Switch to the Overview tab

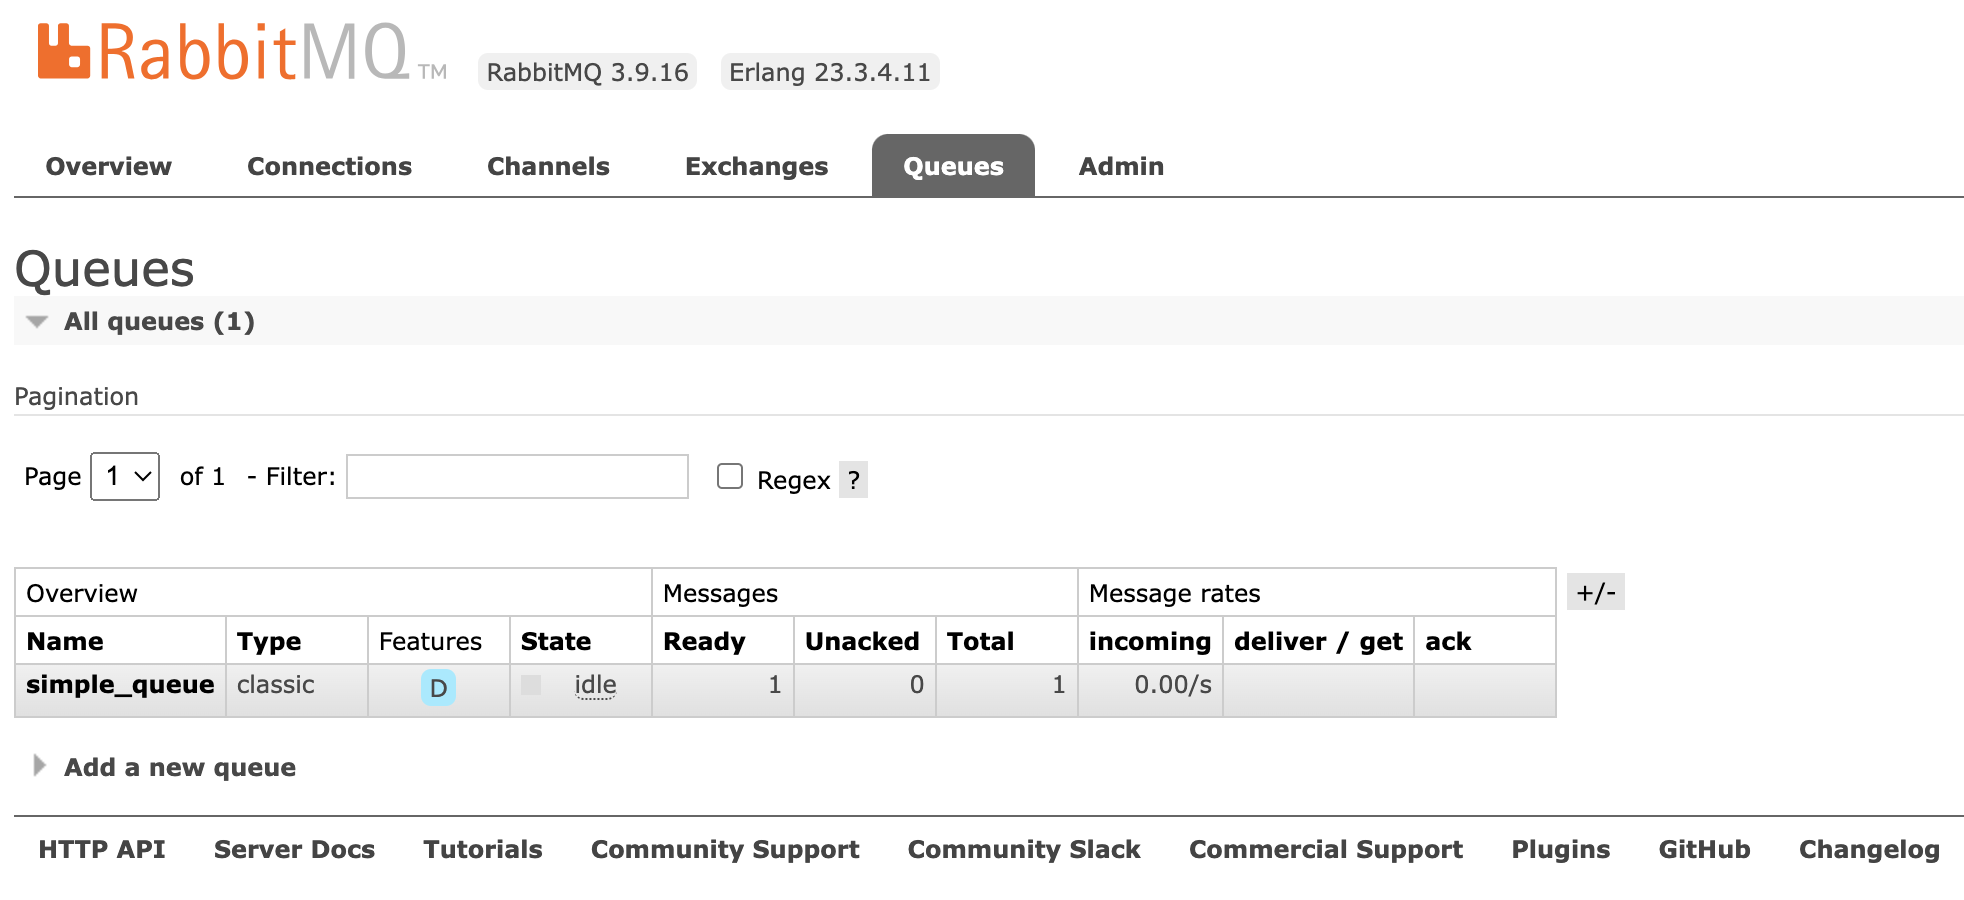pyautogui.click(x=108, y=166)
